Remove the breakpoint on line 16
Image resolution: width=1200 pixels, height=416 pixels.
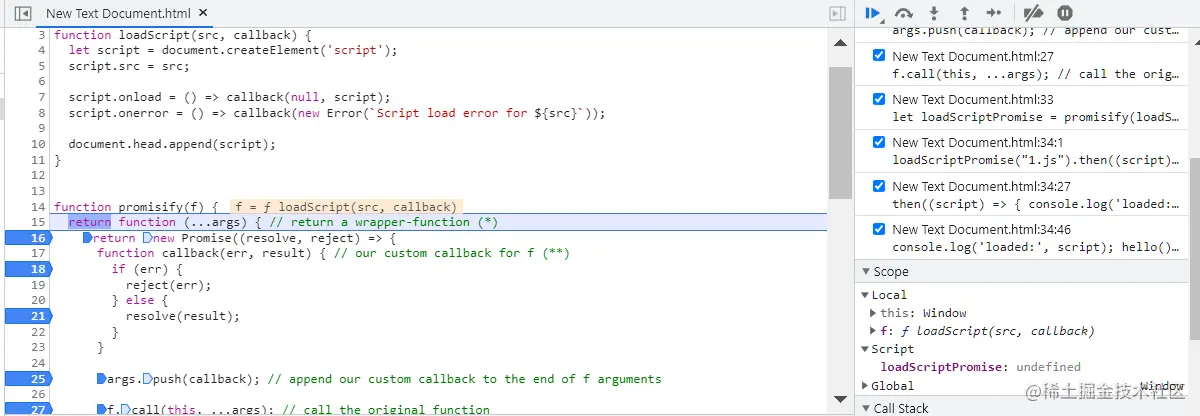point(27,238)
